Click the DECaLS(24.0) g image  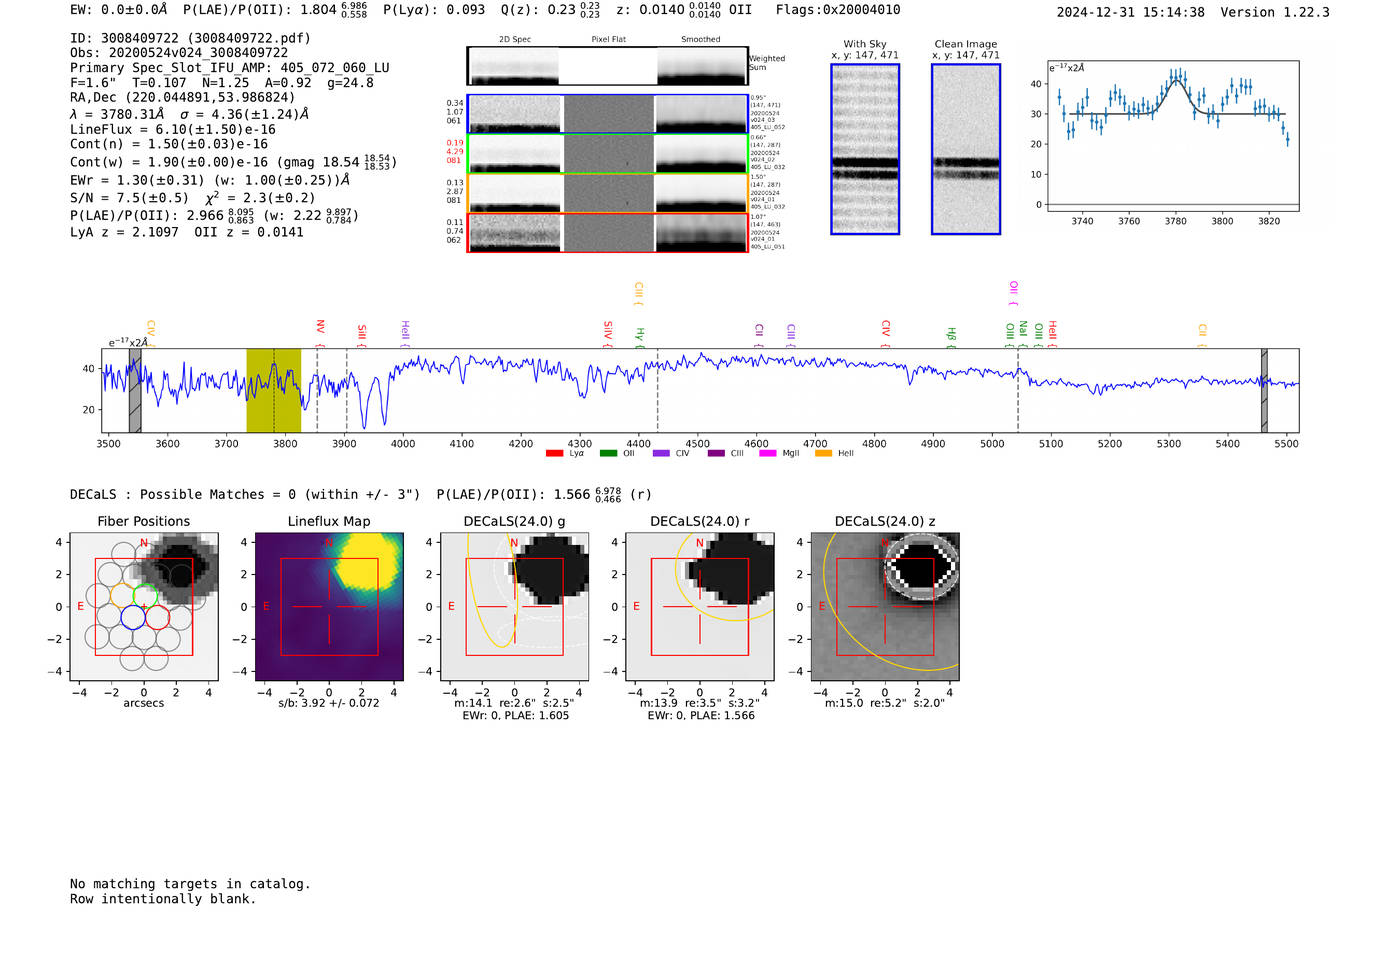coord(515,607)
